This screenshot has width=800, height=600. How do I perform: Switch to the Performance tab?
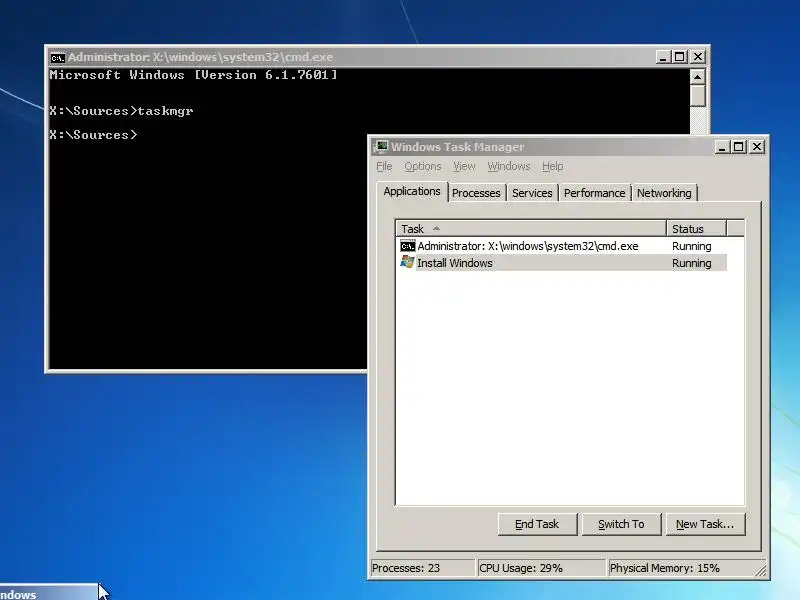594,193
